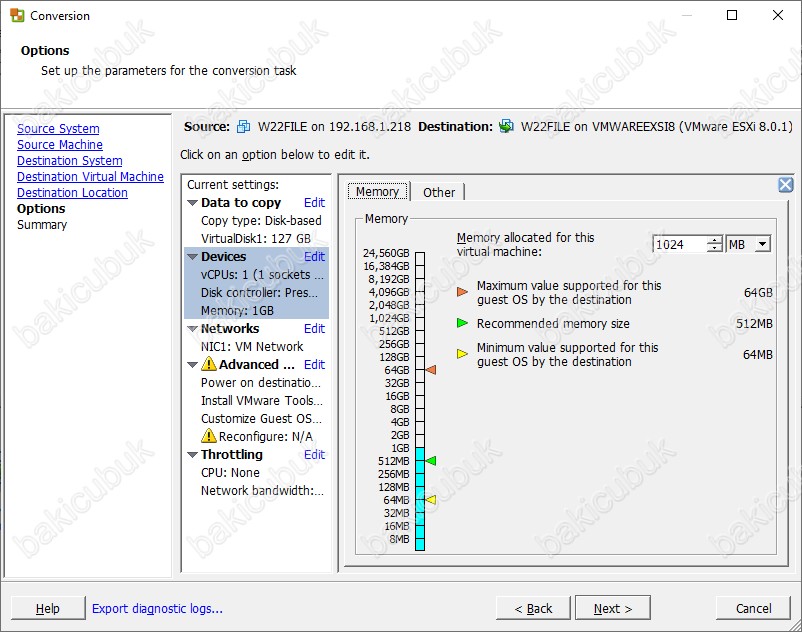Select Power on destination row
The image size is (802, 632).
click(256, 382)
